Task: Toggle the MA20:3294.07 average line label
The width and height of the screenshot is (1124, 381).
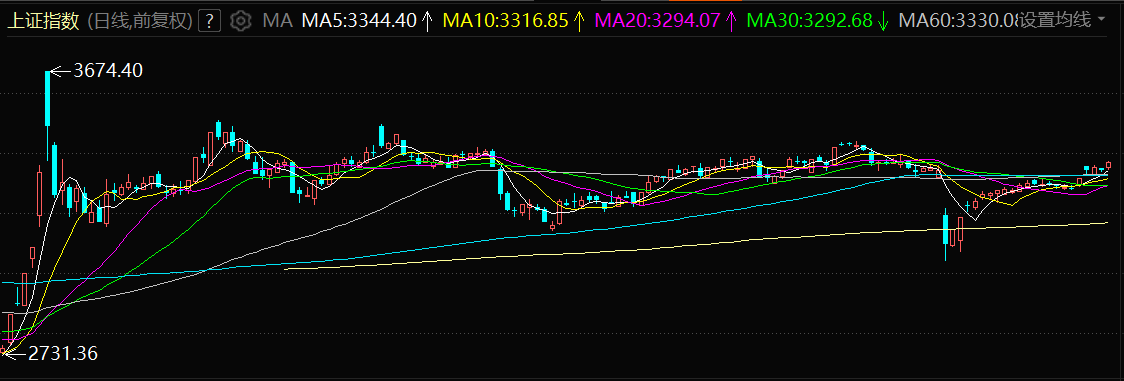Action: coord(658,21)
